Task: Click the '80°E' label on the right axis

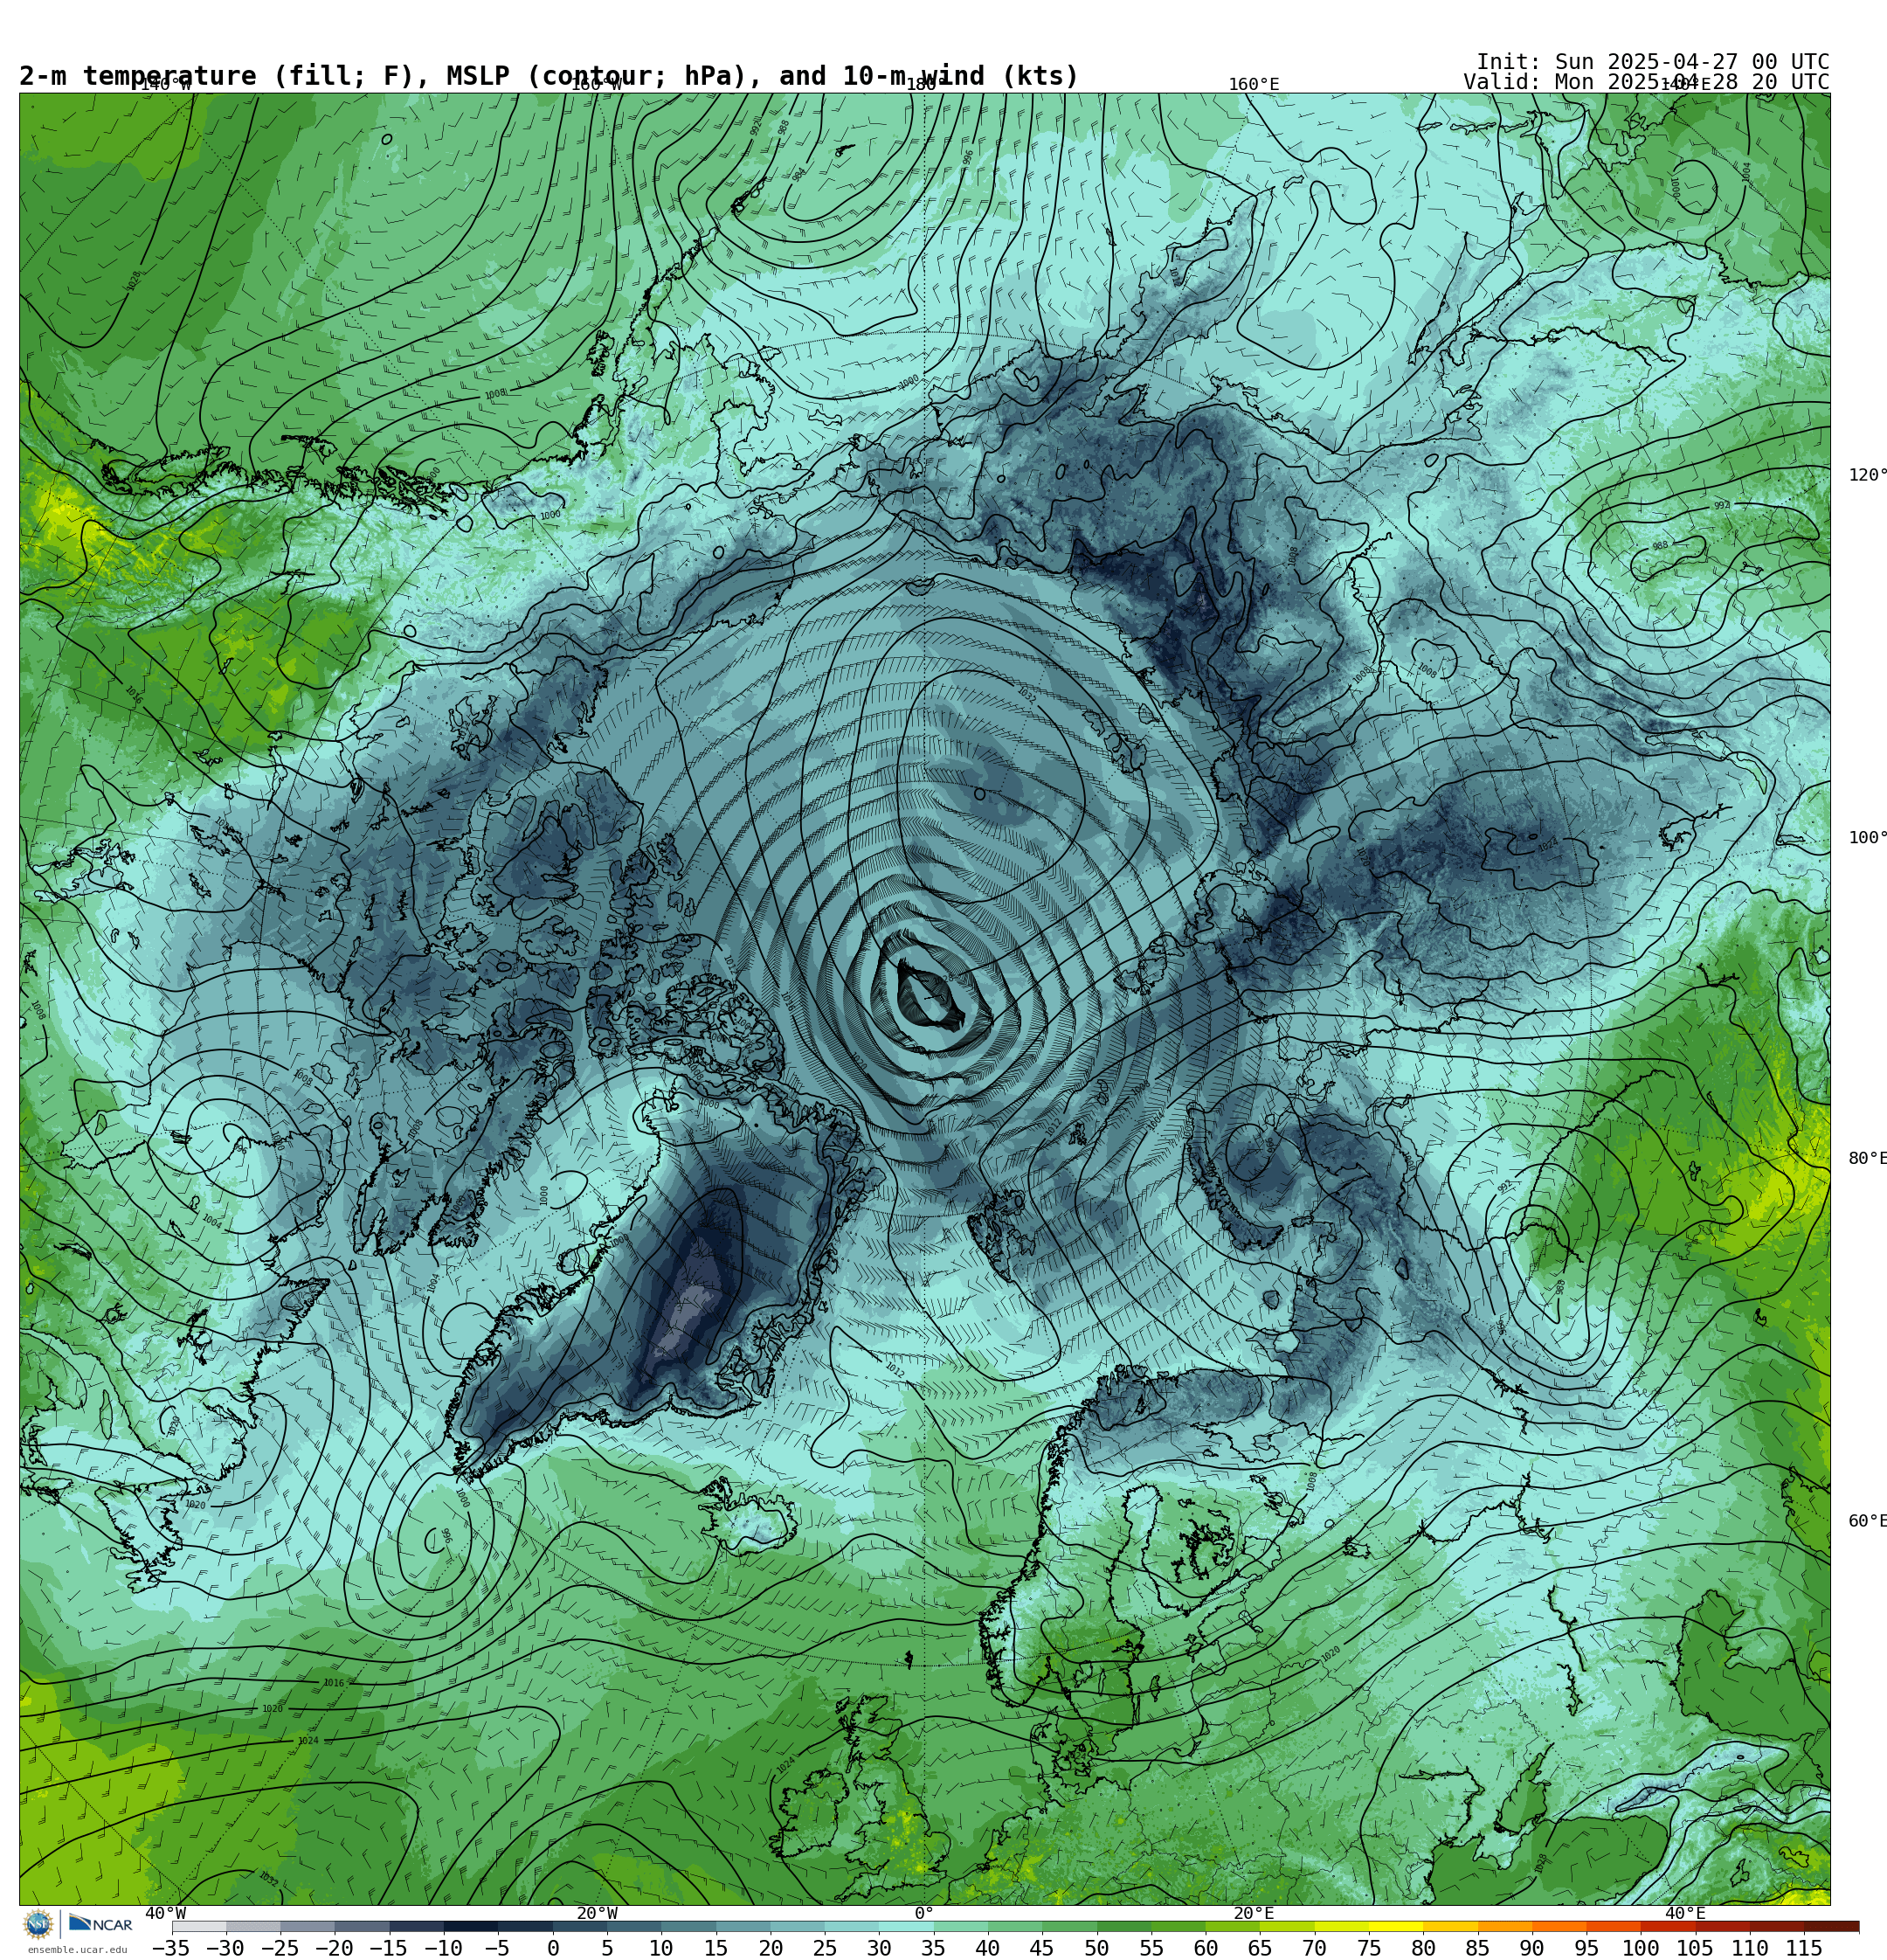Action: coord(1867,1158)
